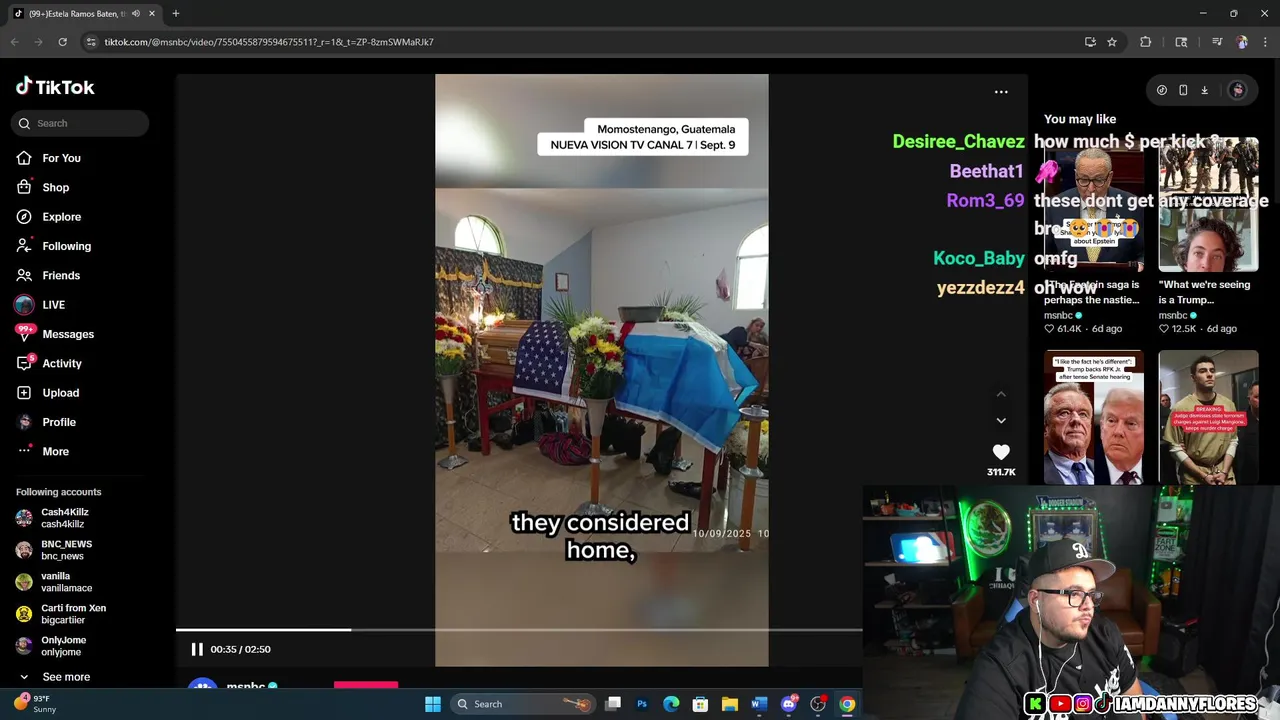This screenshot has width=1280, height=720.
Task: Click the download desktop app icon
Action: (1205, 90)
